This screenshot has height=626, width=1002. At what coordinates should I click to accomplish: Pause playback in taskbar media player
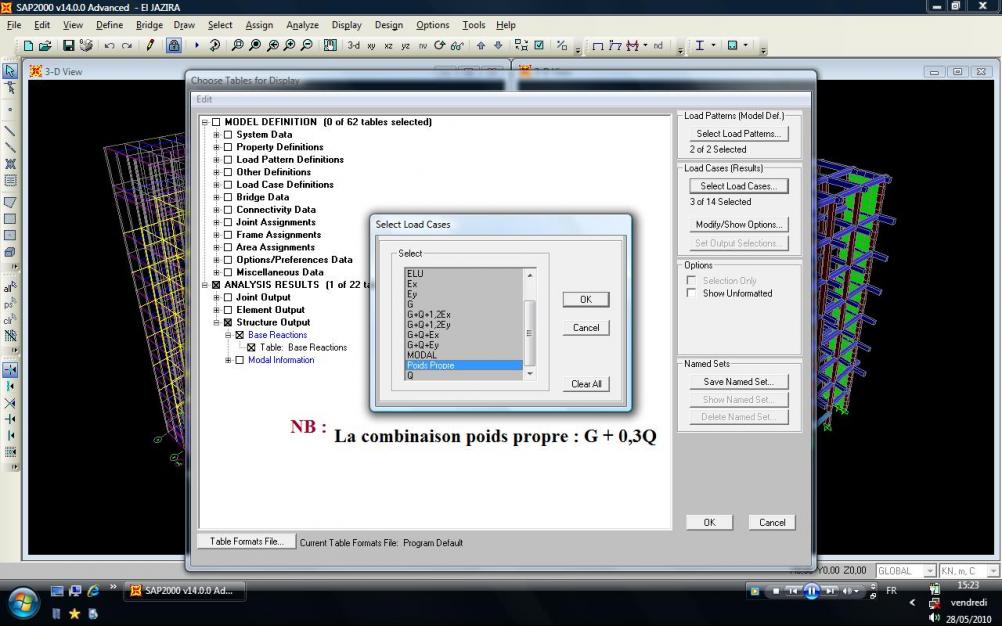(812, 591)
